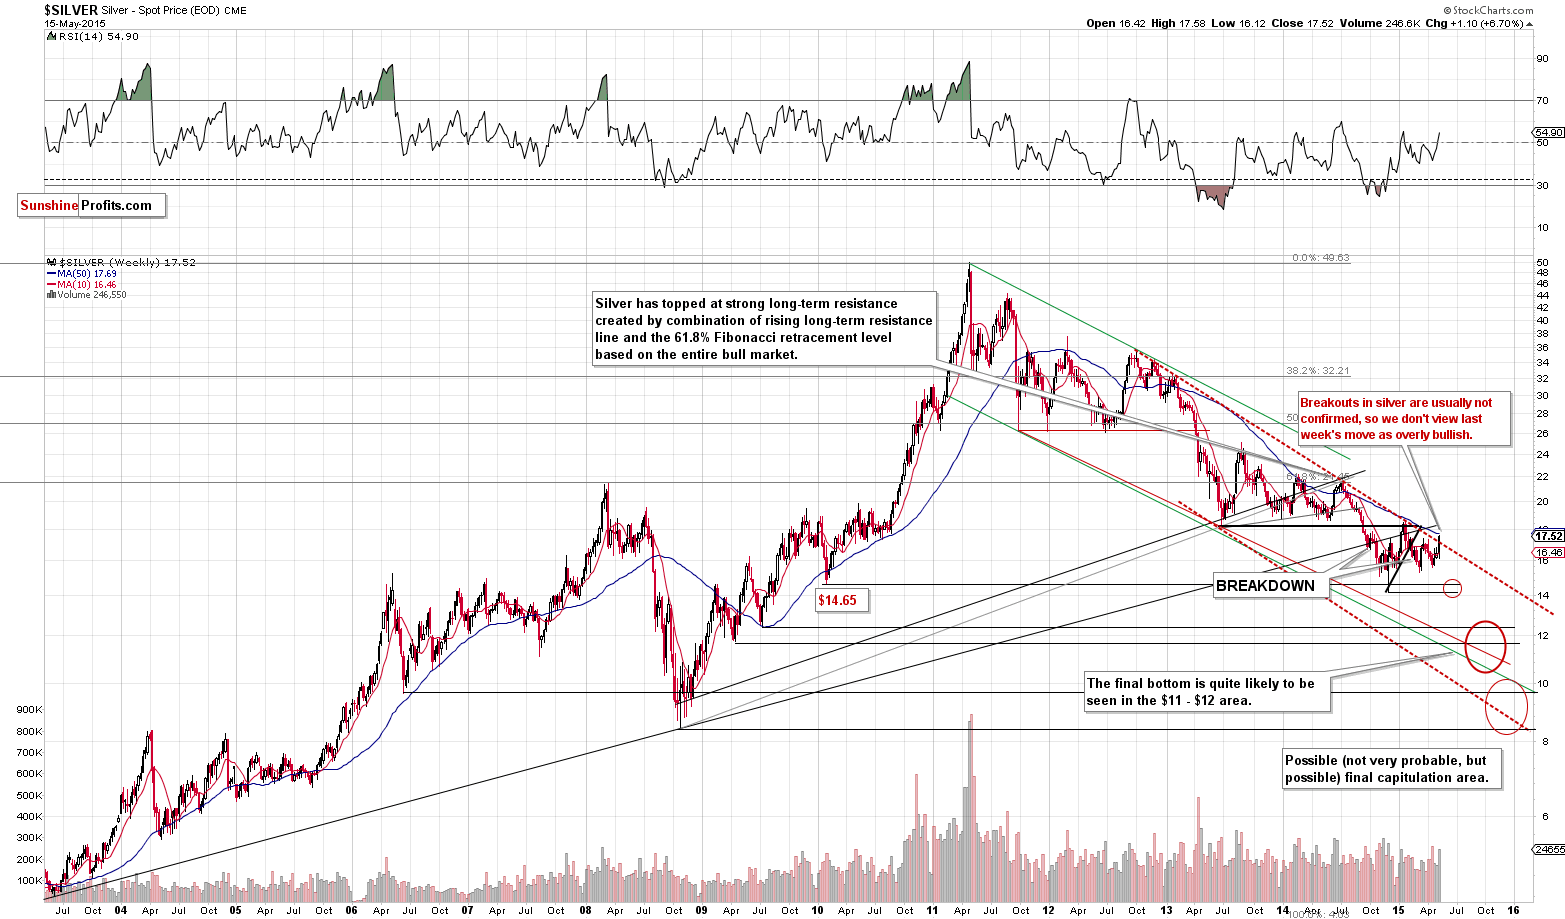The width and height of the screenshot is (1565, 919).
Task: Click the 'final bottom is quite likely' annotation
Action: pyautogui.click(x=1207, y=692)
